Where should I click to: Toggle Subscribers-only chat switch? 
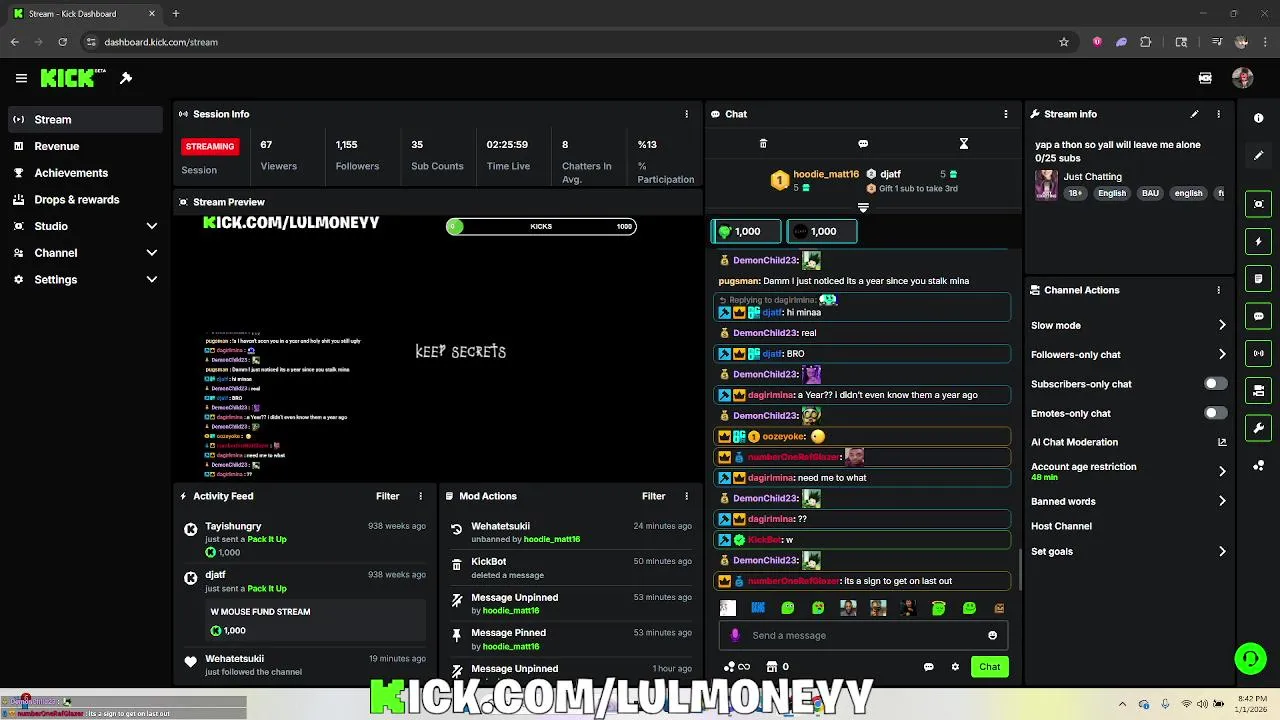click(1215, 384)
